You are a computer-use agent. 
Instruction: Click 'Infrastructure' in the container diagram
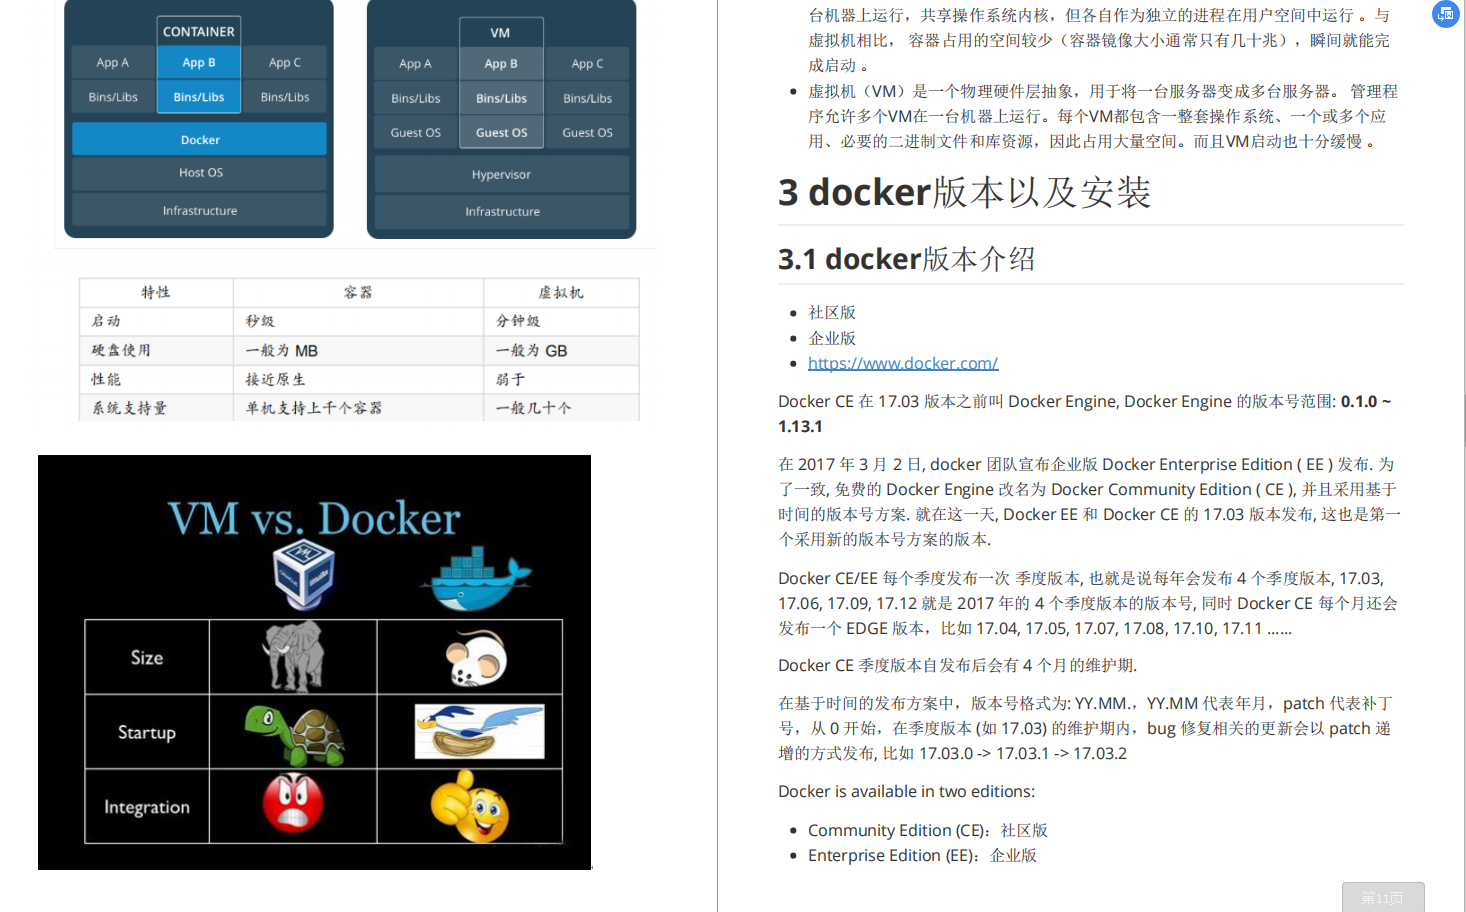tap(199, 210)
